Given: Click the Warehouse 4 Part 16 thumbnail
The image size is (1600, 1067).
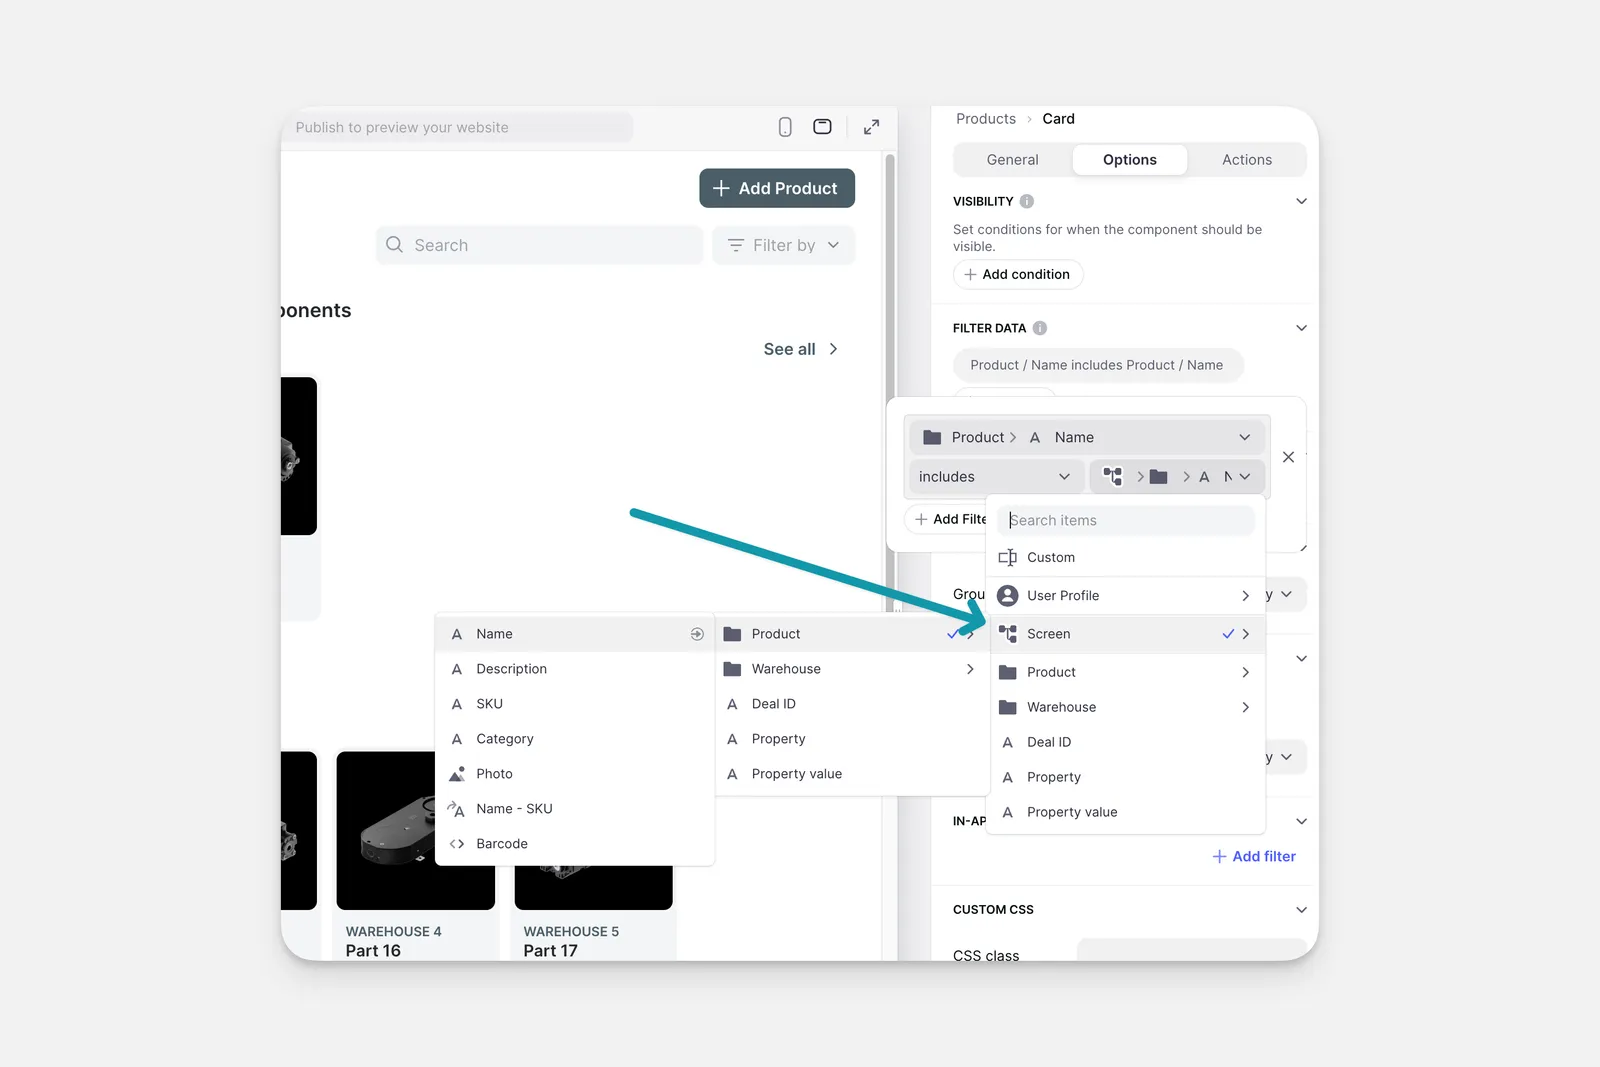Looking at the screenshot, I should pos(416,830).
